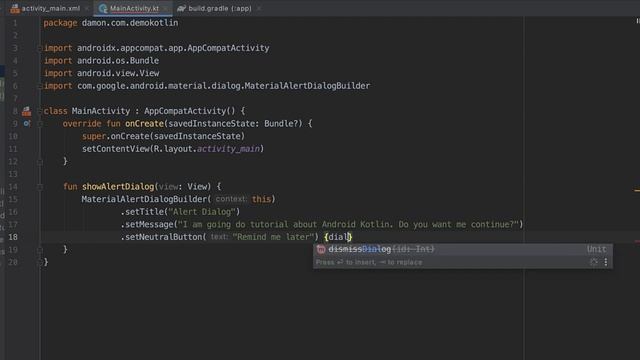Image resolution: width=640 pixels, height=360 pixels.
Task: Click the Gradle elephant icon on build.gradle tab
Action: tap(181, 8)
